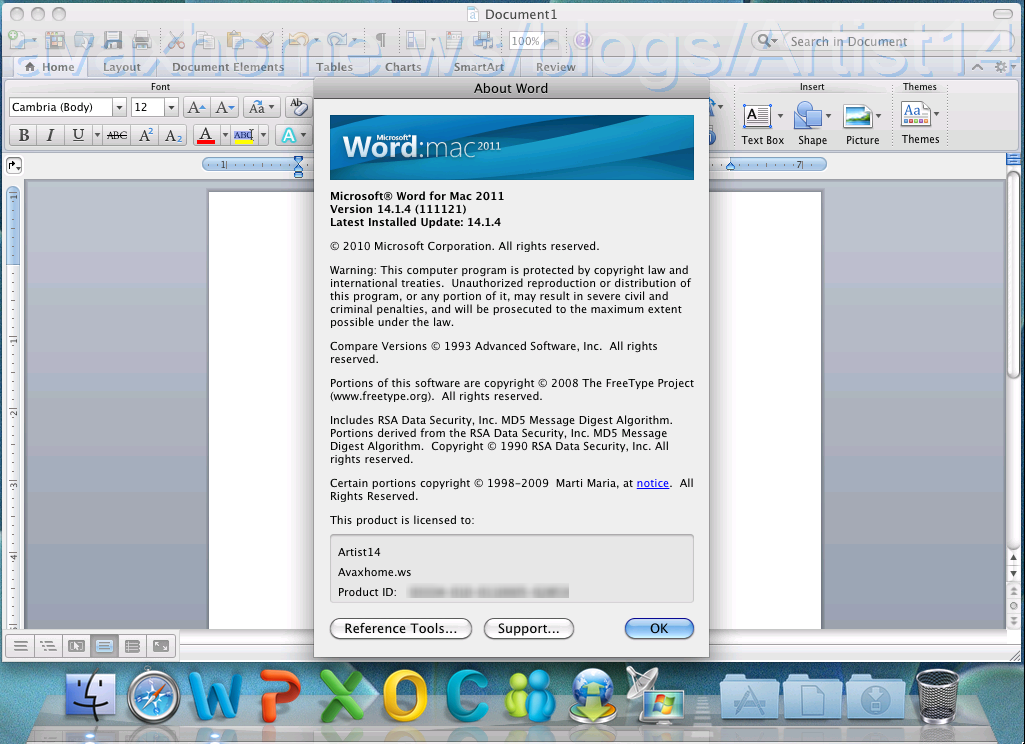Image resolution: width=1025 pixels, height=744 pixels.
Task: Decrease font size with the shrink button
Action: [x=224, y=107]
